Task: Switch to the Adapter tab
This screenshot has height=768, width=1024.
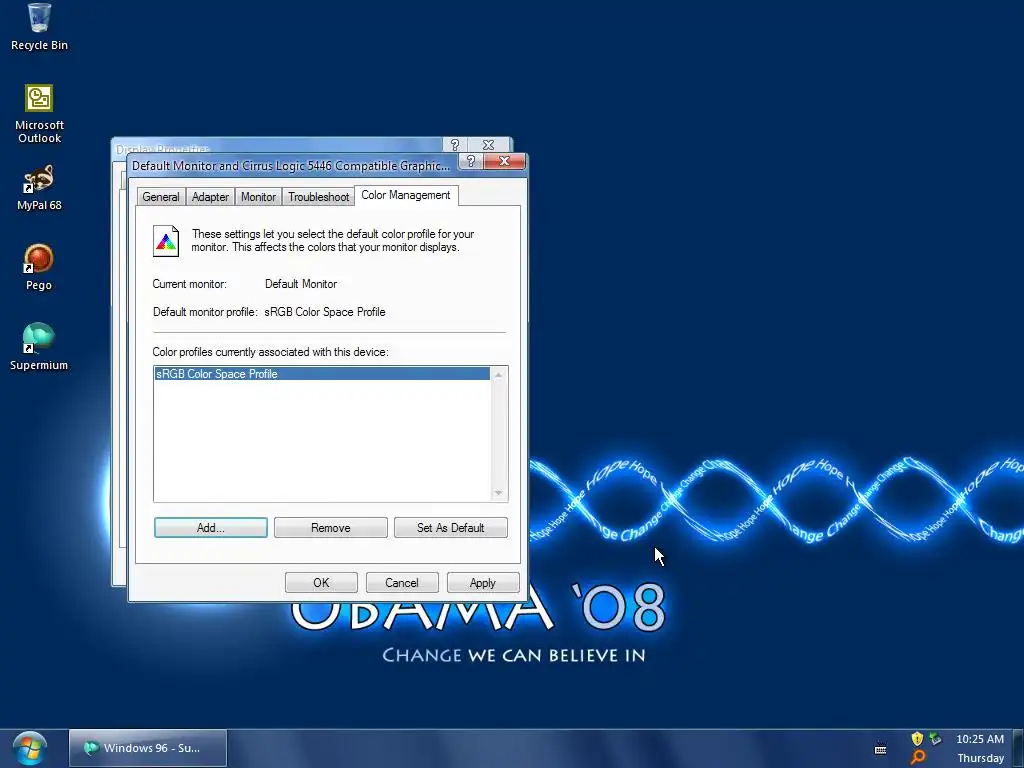Action: click(210, 197)
